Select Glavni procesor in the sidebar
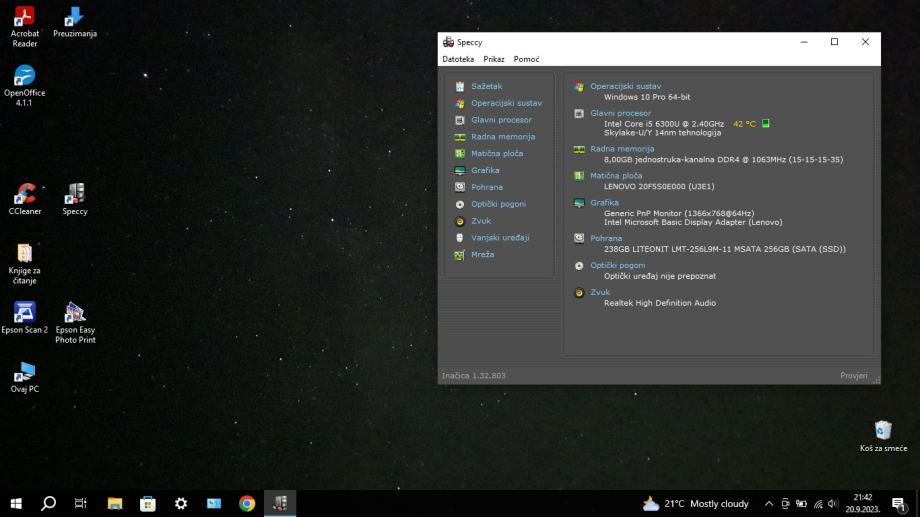The image size is (920, 517). click(x=501, y=120)
